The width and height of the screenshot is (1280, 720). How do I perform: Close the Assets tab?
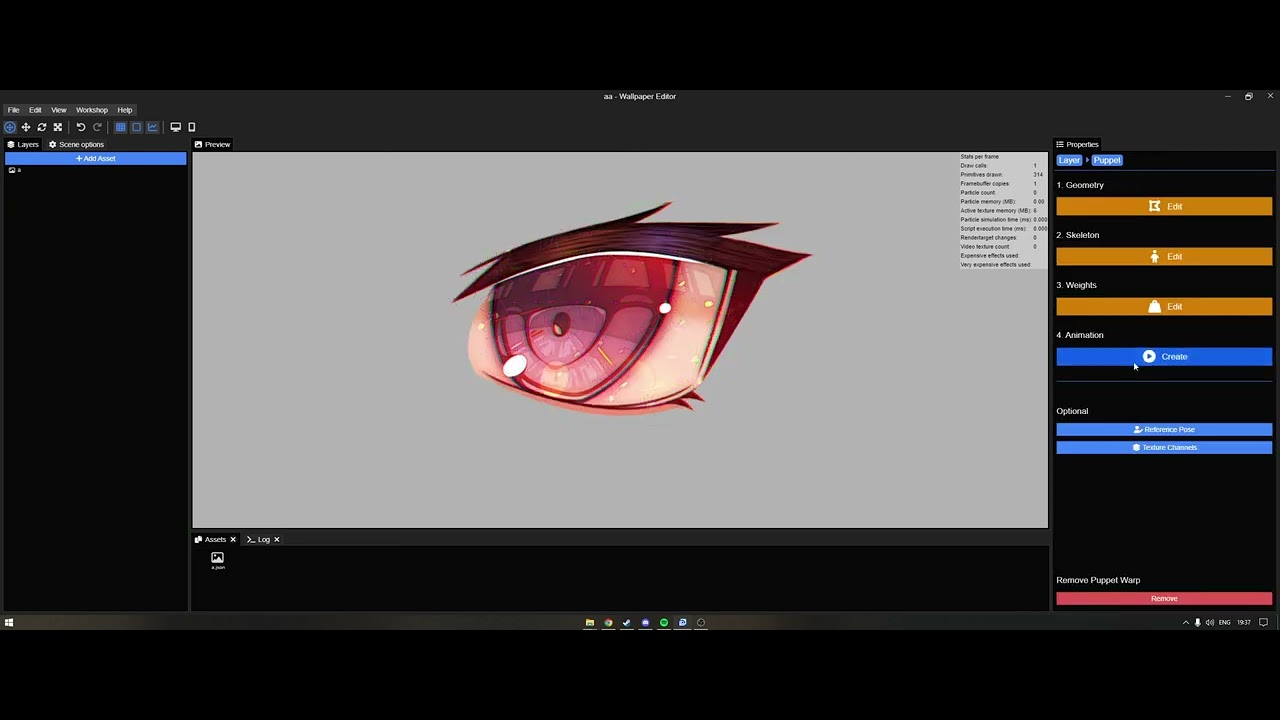tap(233, 539)
